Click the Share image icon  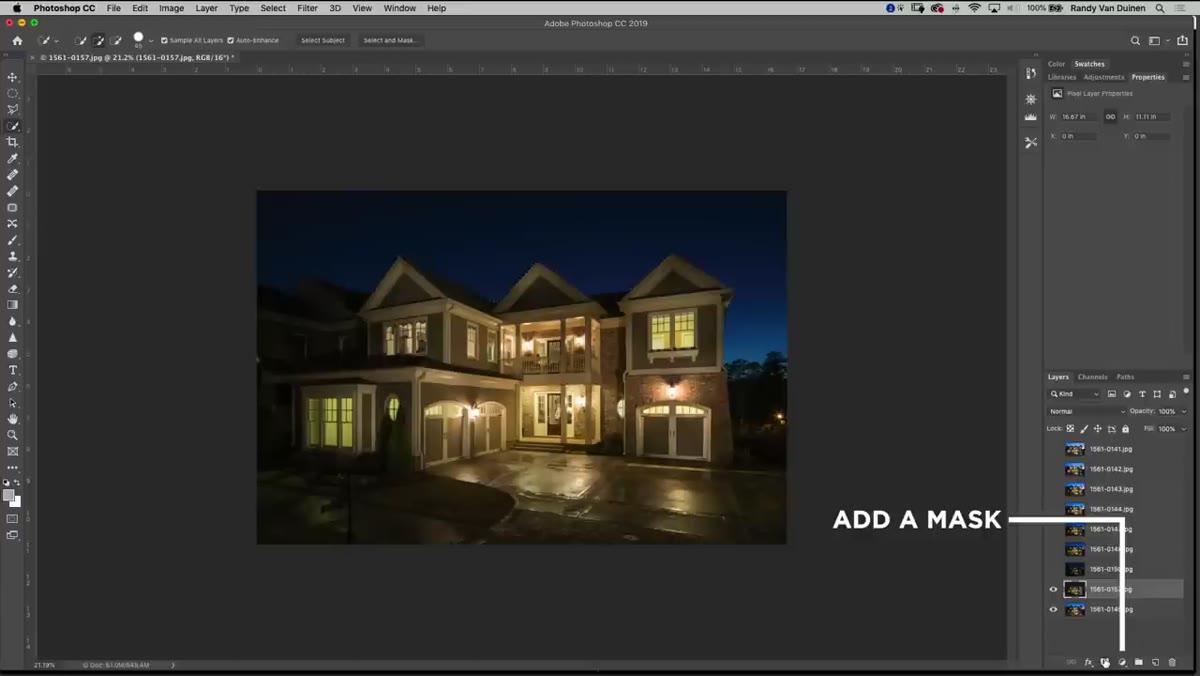click(x=1182, y=41)
